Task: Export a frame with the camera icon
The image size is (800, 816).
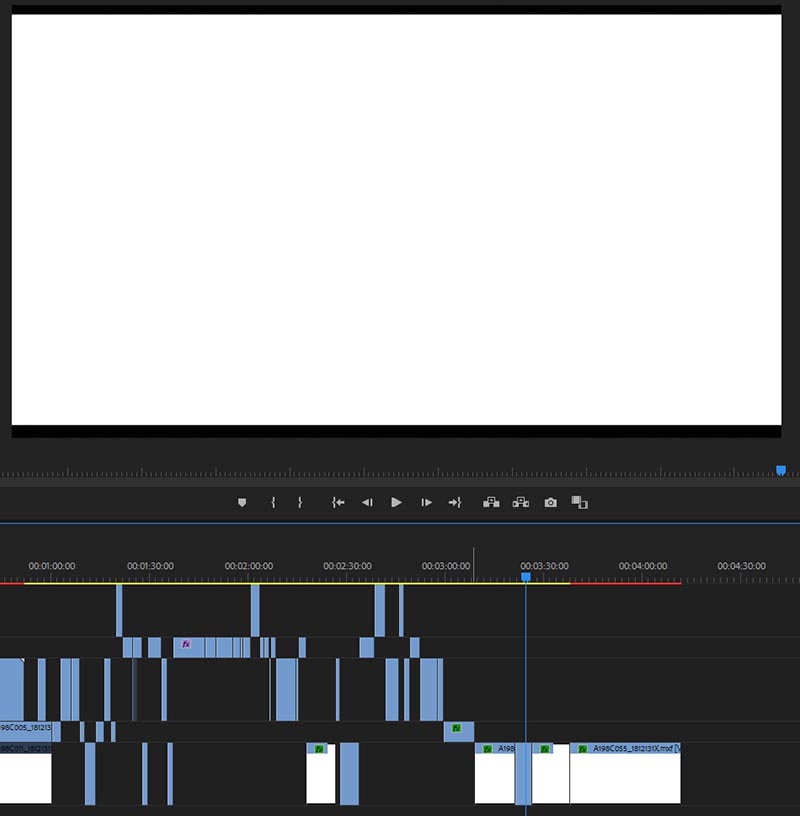Action: point(551,502)
